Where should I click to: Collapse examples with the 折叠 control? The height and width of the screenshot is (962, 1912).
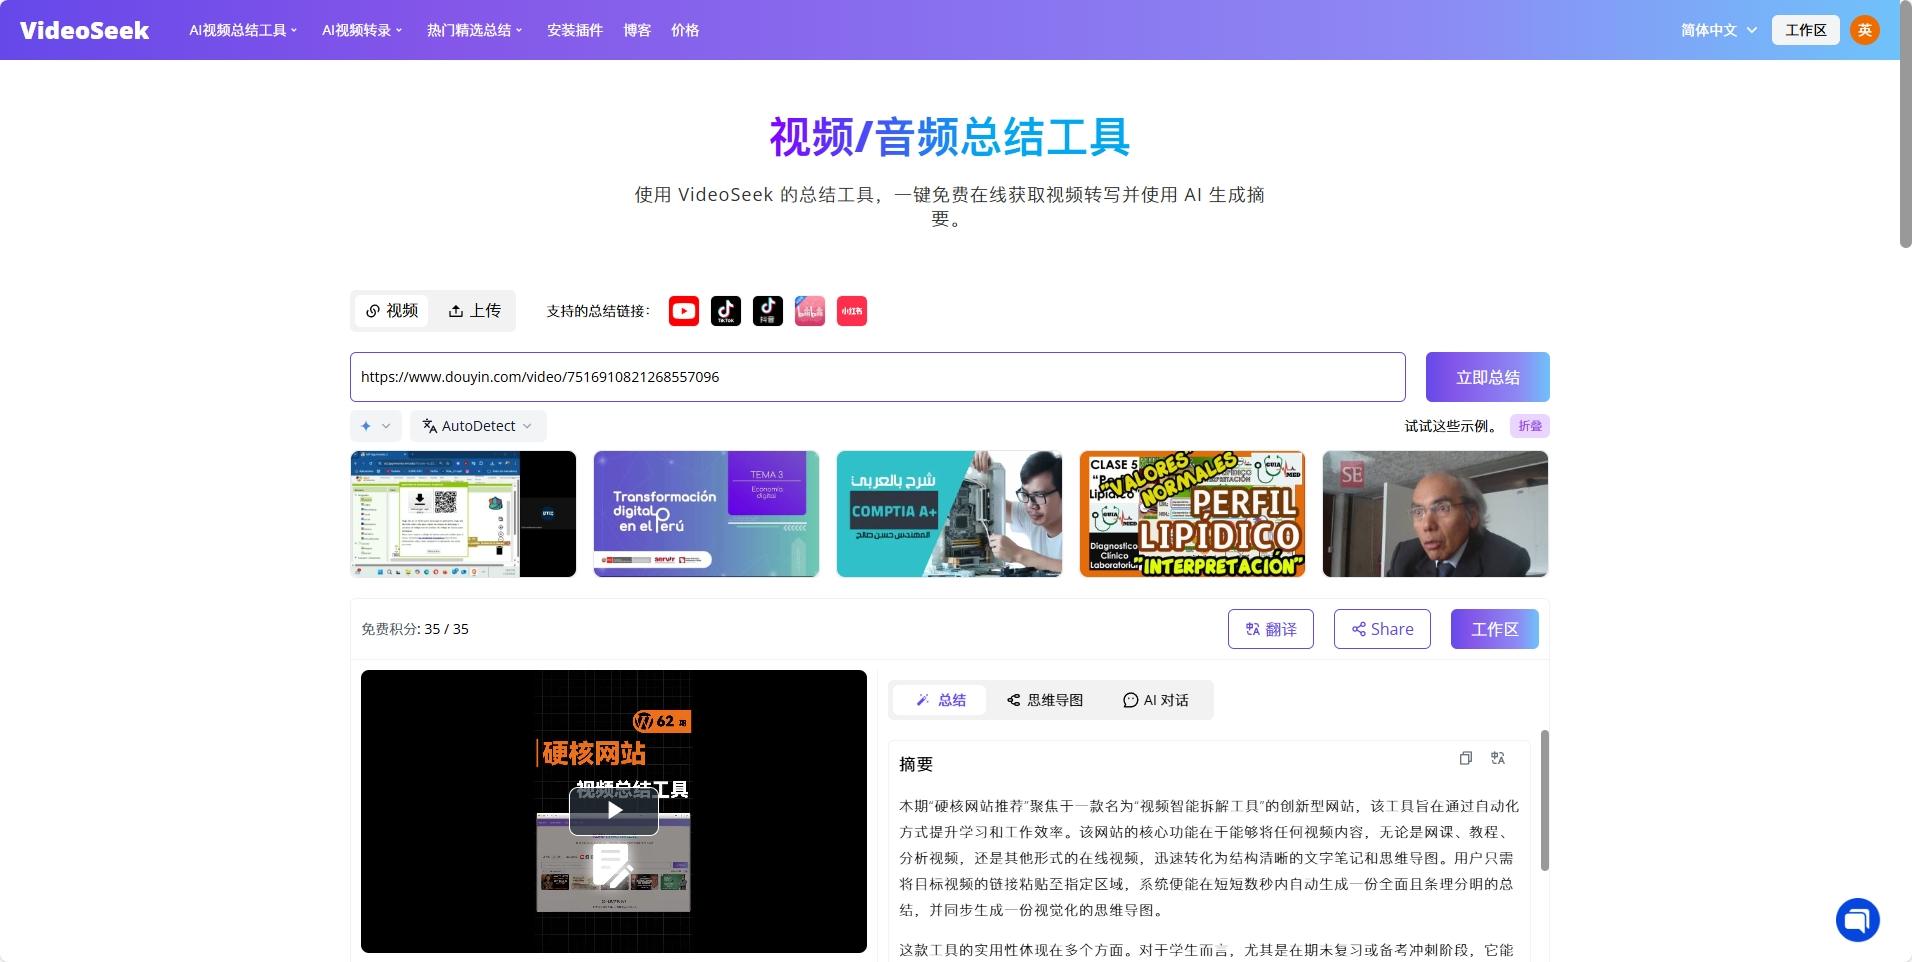tap(1529, 425)
